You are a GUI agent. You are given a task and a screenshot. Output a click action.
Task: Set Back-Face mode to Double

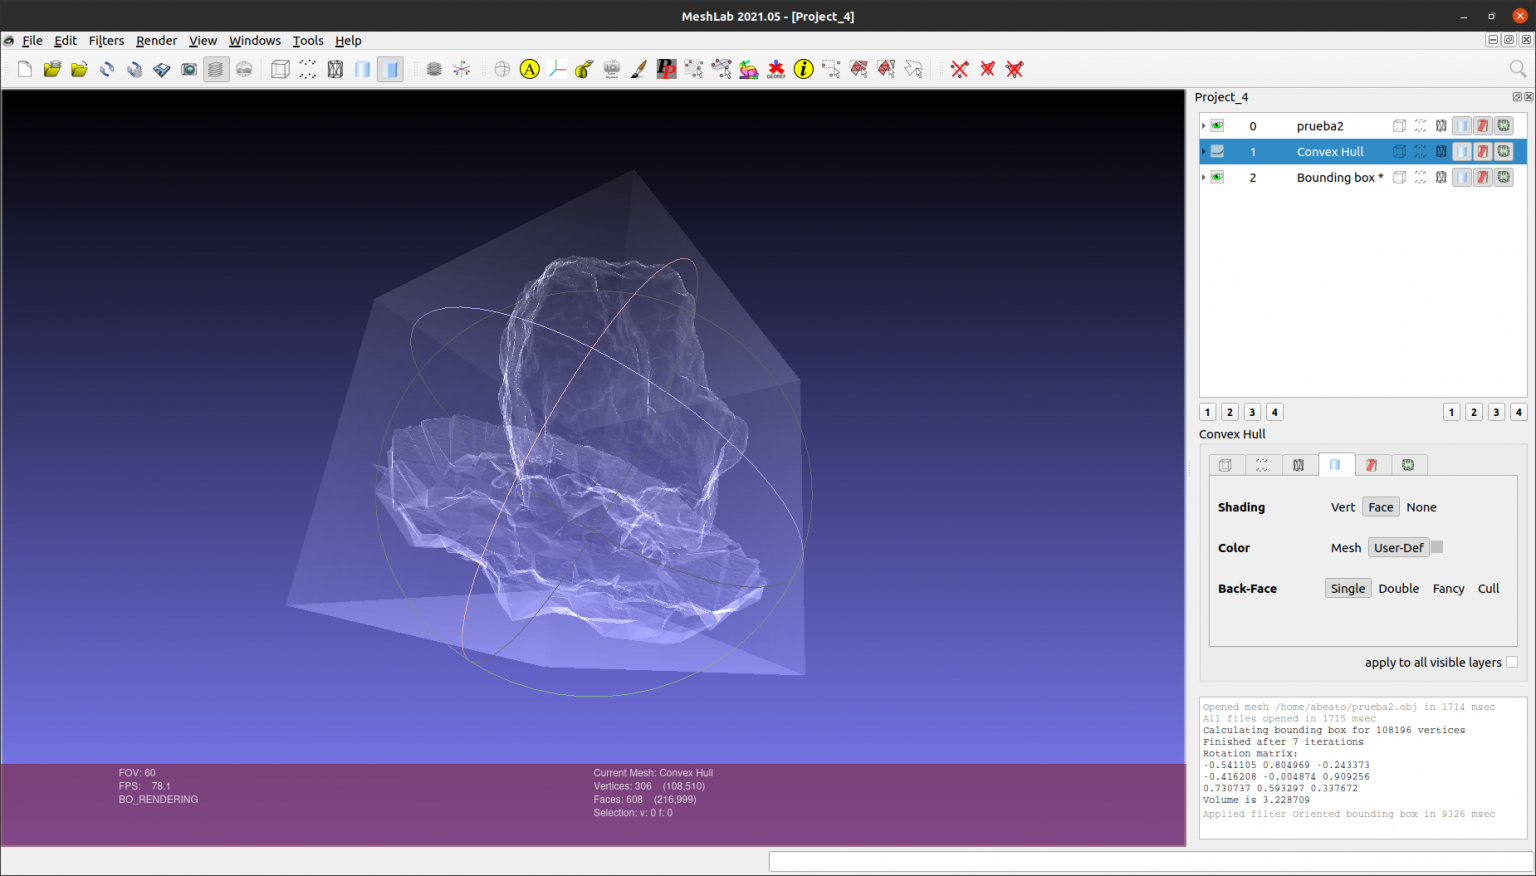[x=1398, y=588]
